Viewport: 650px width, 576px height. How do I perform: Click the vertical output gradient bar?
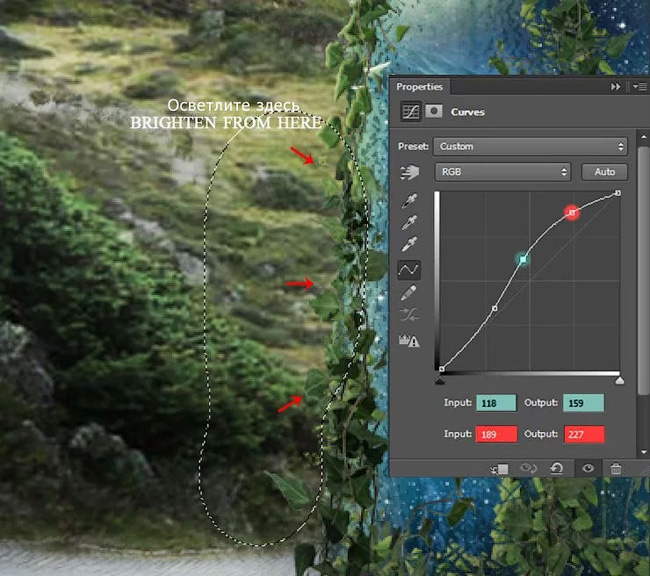437,281
